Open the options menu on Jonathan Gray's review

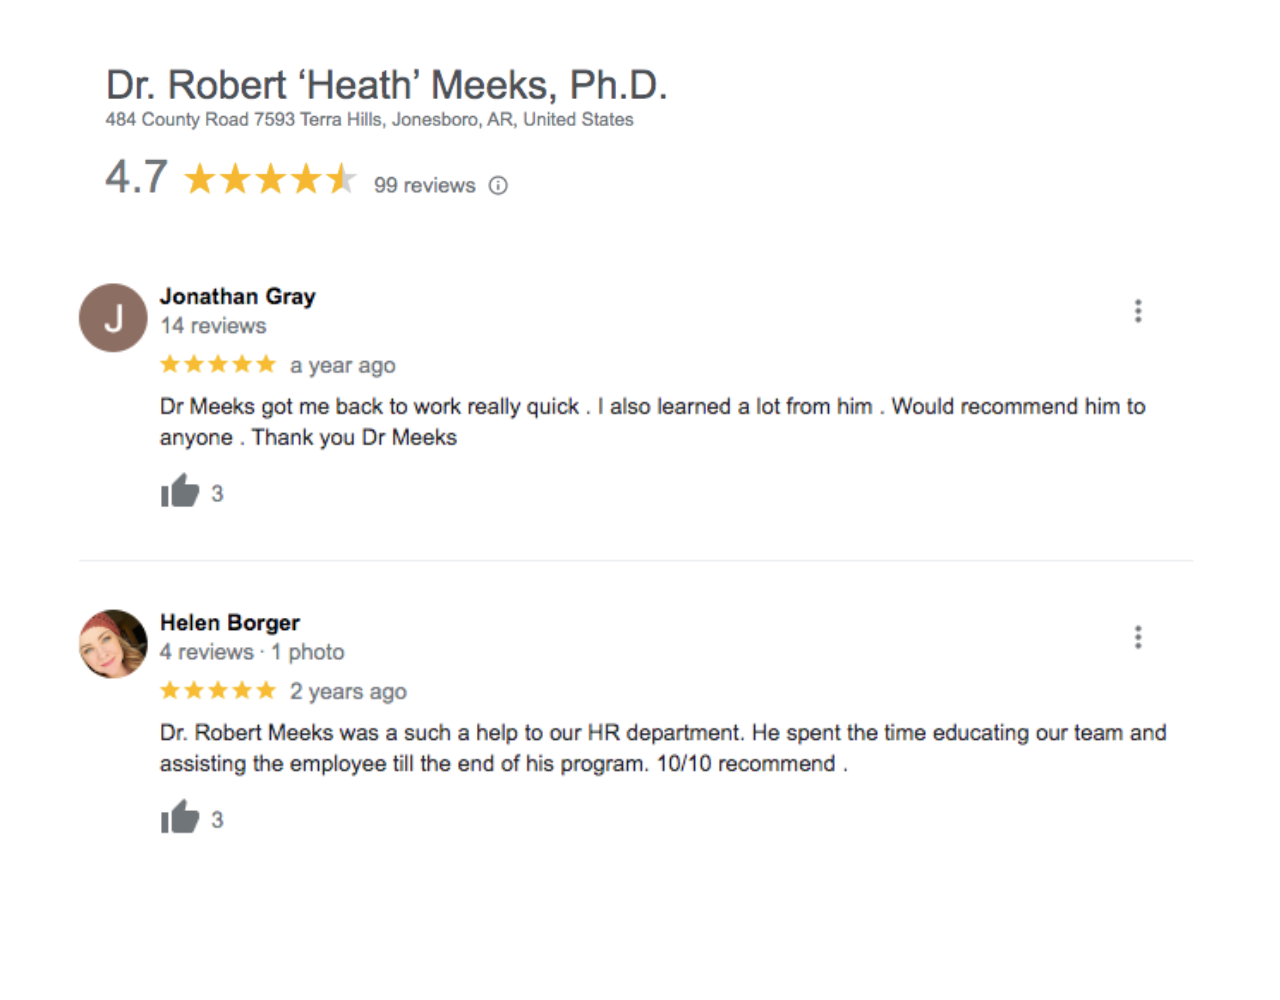(x=1138, y=311)
